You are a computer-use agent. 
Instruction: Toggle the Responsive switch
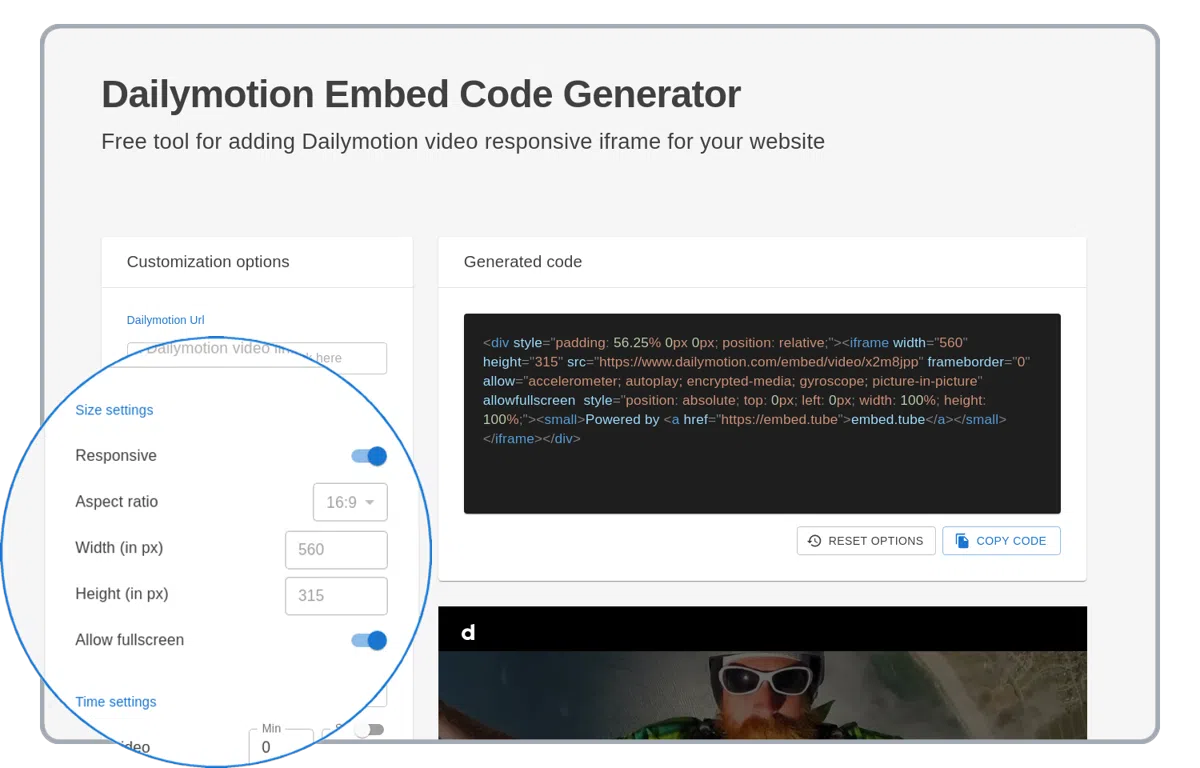(369, 456)
